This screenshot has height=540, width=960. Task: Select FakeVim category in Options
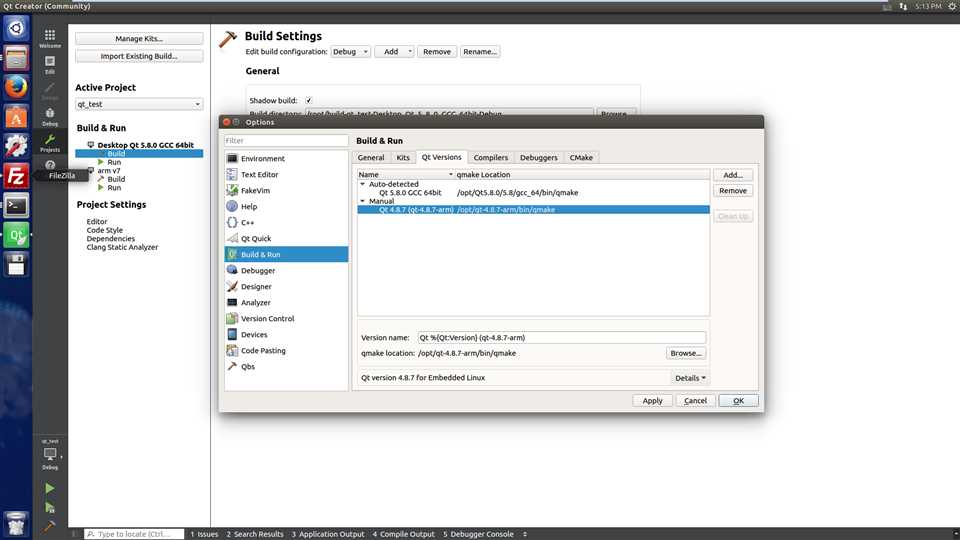286,190
